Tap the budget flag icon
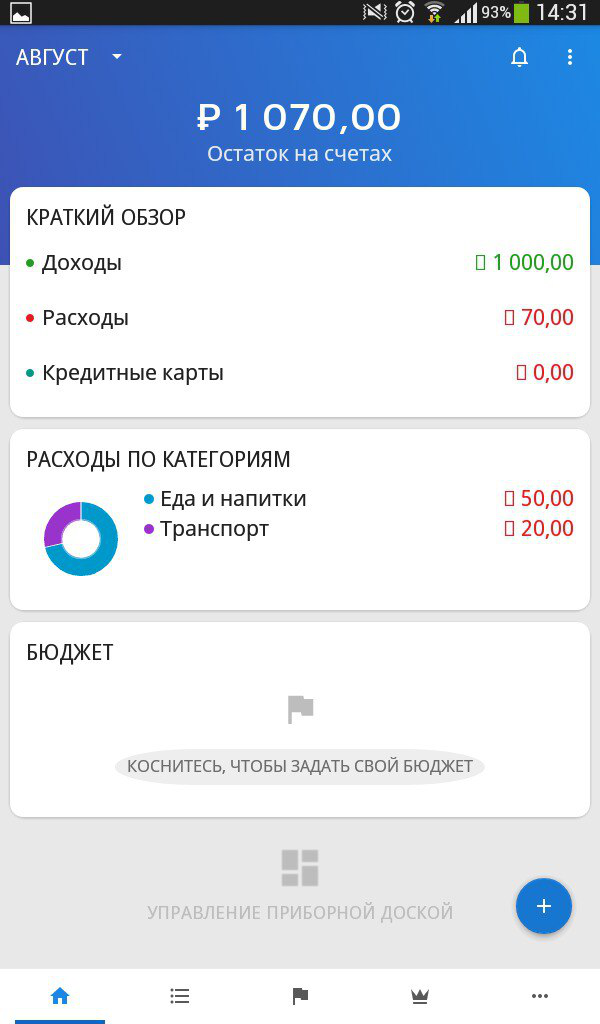600x1024 pixels. click(x=300, y=710)
